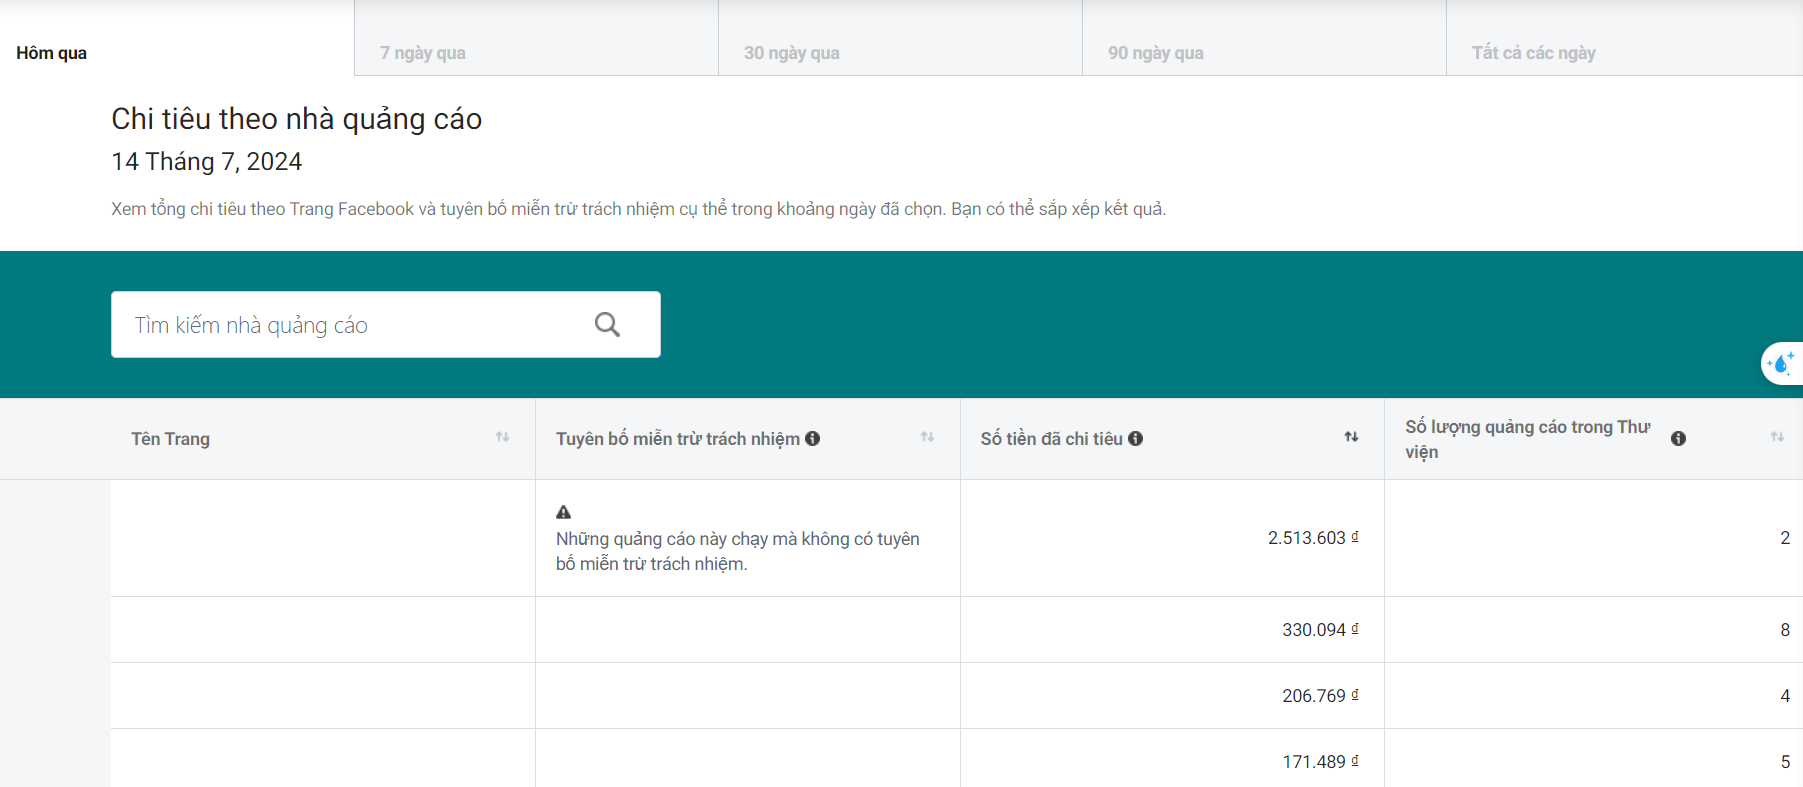Click the Số tiền đã chi tiêu header text
The height and width of the screenshot is (787, 1803).
[1051, 439]
